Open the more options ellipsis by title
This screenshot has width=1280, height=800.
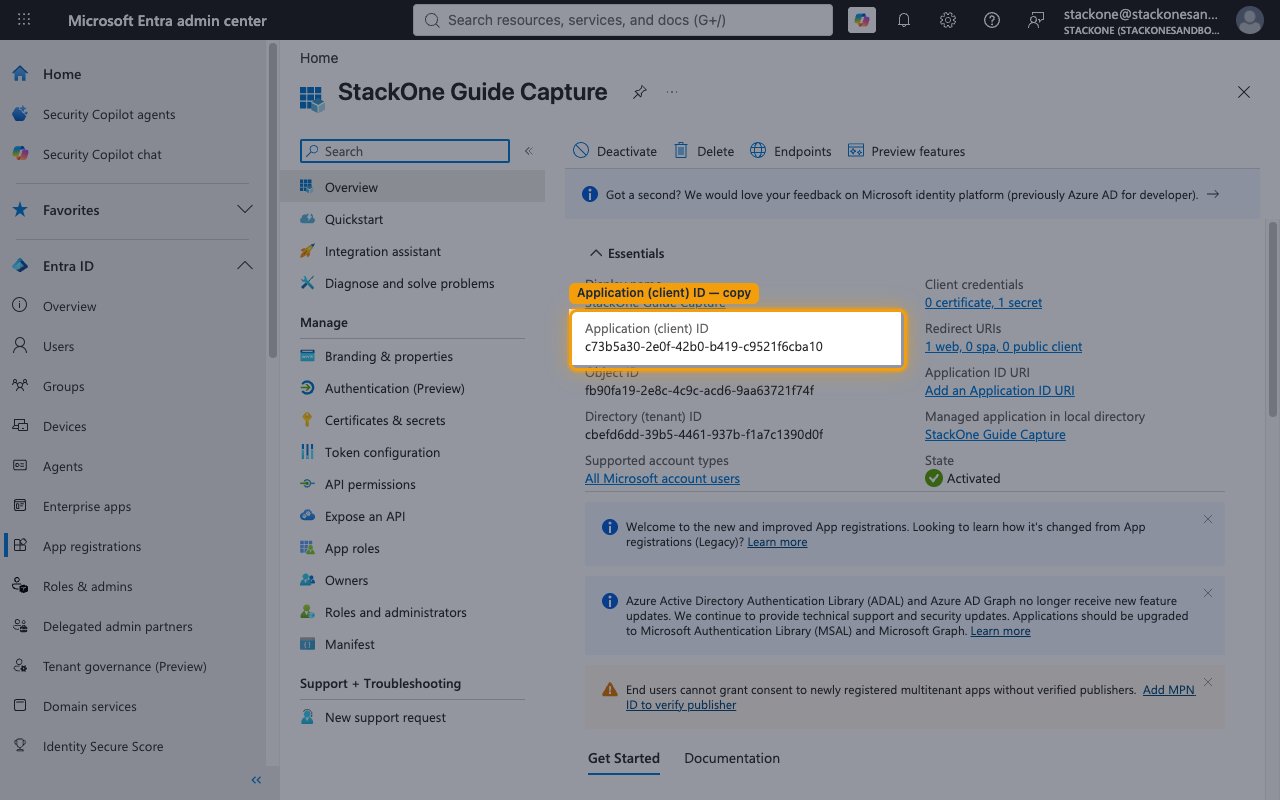672,92
